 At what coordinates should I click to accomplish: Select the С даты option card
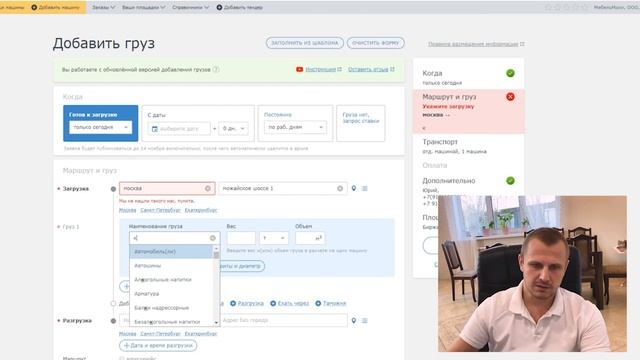click(x=198, y=123)
